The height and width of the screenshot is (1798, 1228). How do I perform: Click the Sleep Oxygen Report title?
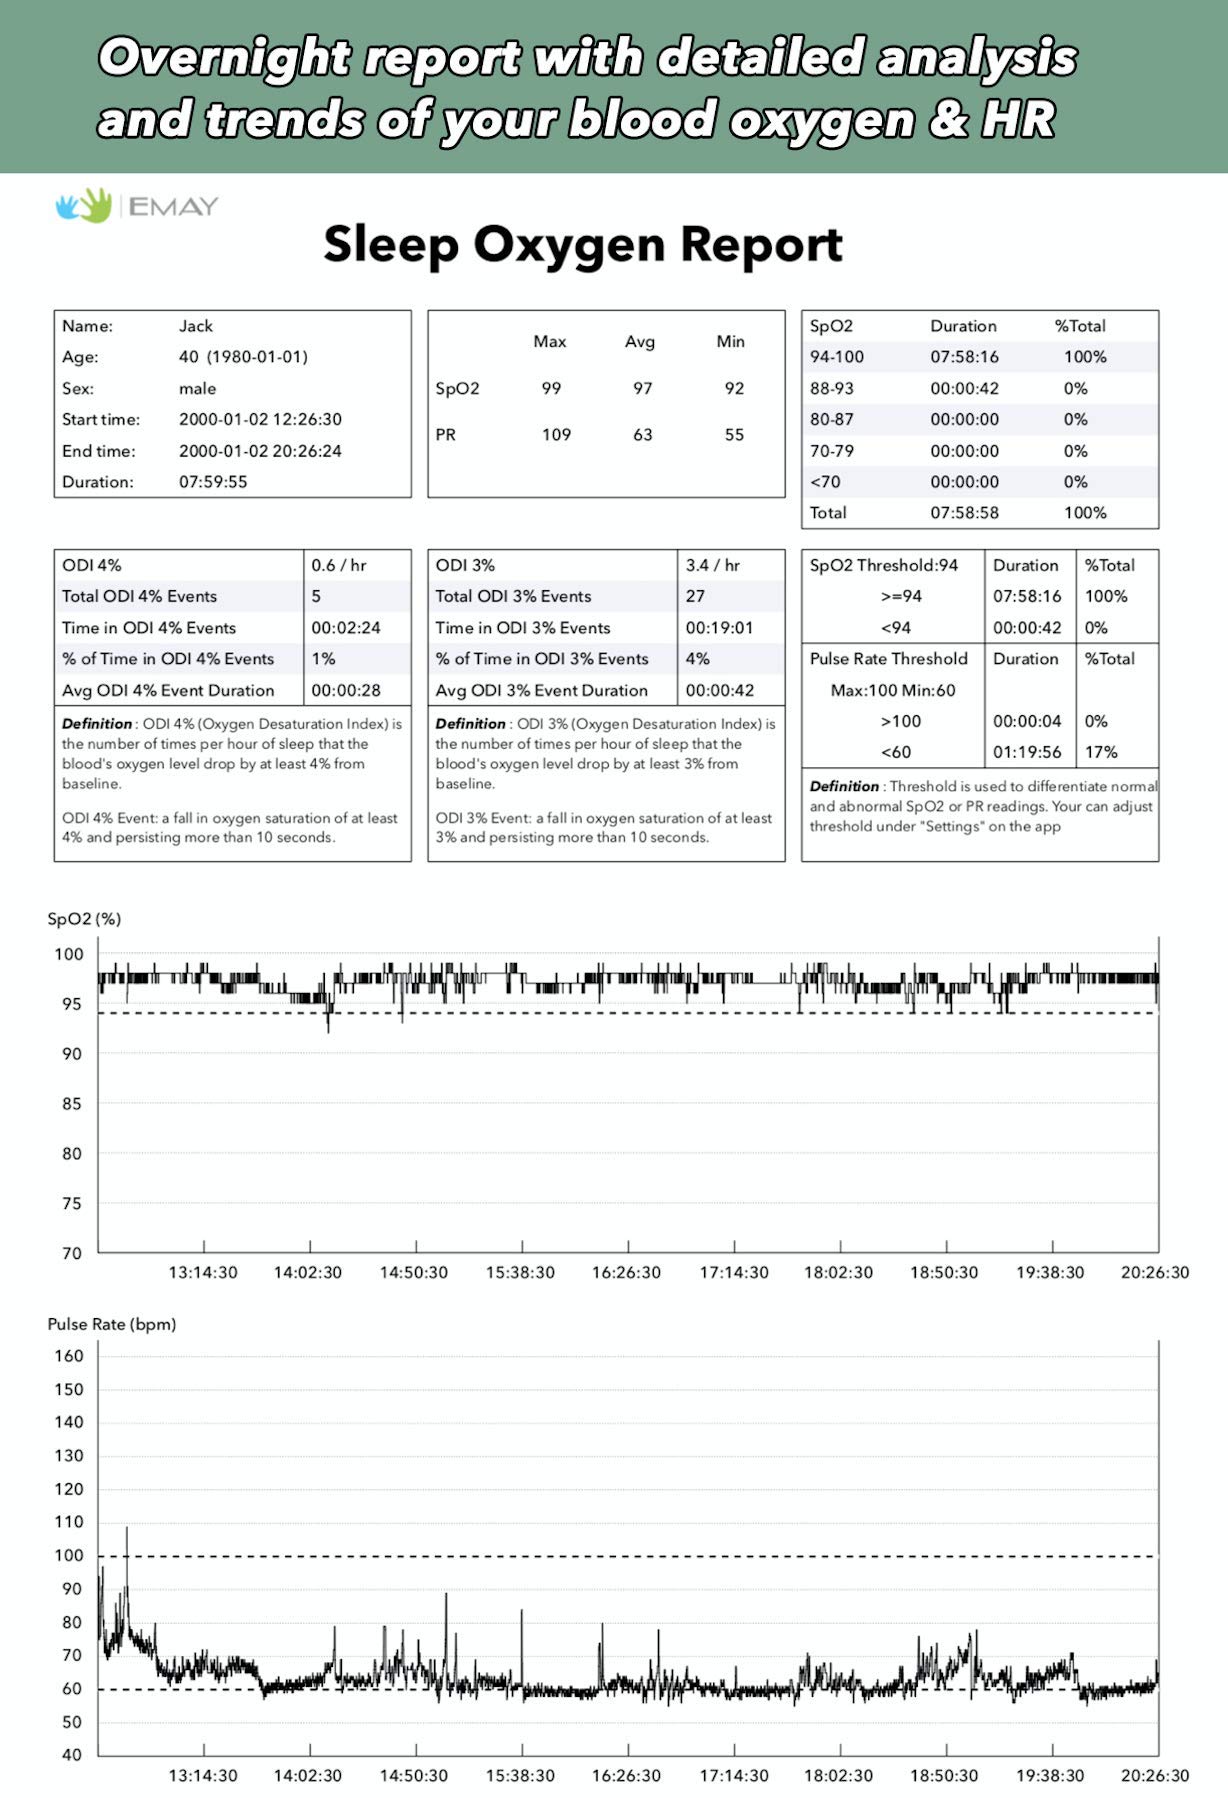tap(583, 246)
